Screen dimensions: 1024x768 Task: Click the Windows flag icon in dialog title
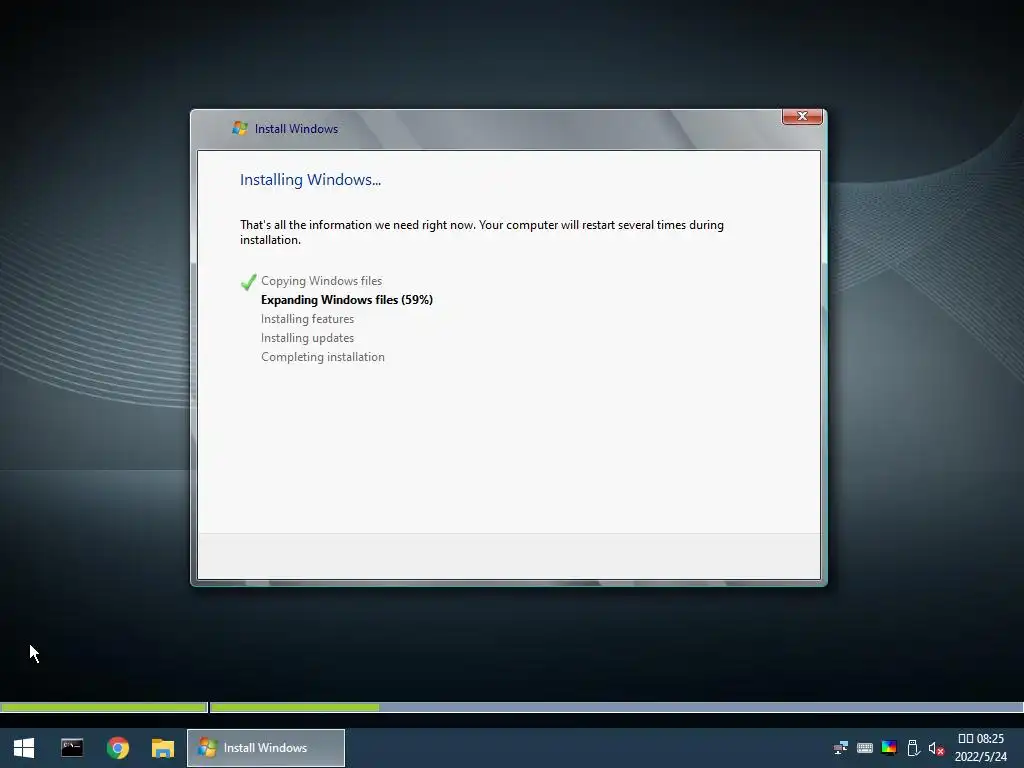coord(240,128)
